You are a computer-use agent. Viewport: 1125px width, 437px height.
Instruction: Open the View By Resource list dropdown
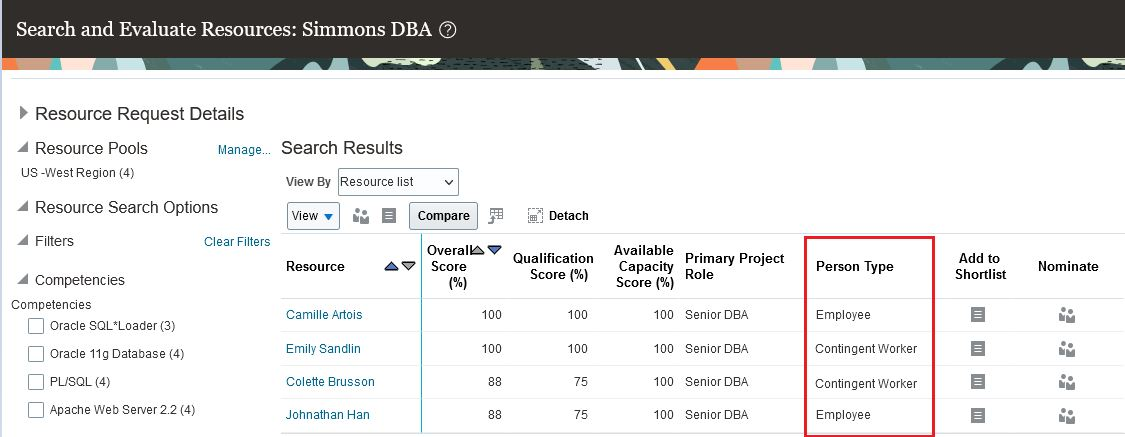point(398,182)
